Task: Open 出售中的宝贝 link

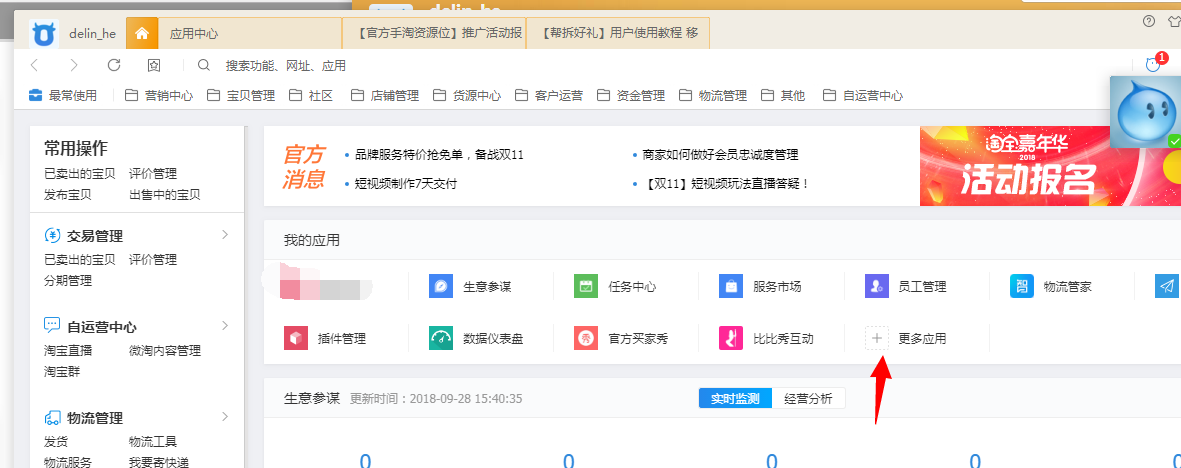Action: click(165, 194)
